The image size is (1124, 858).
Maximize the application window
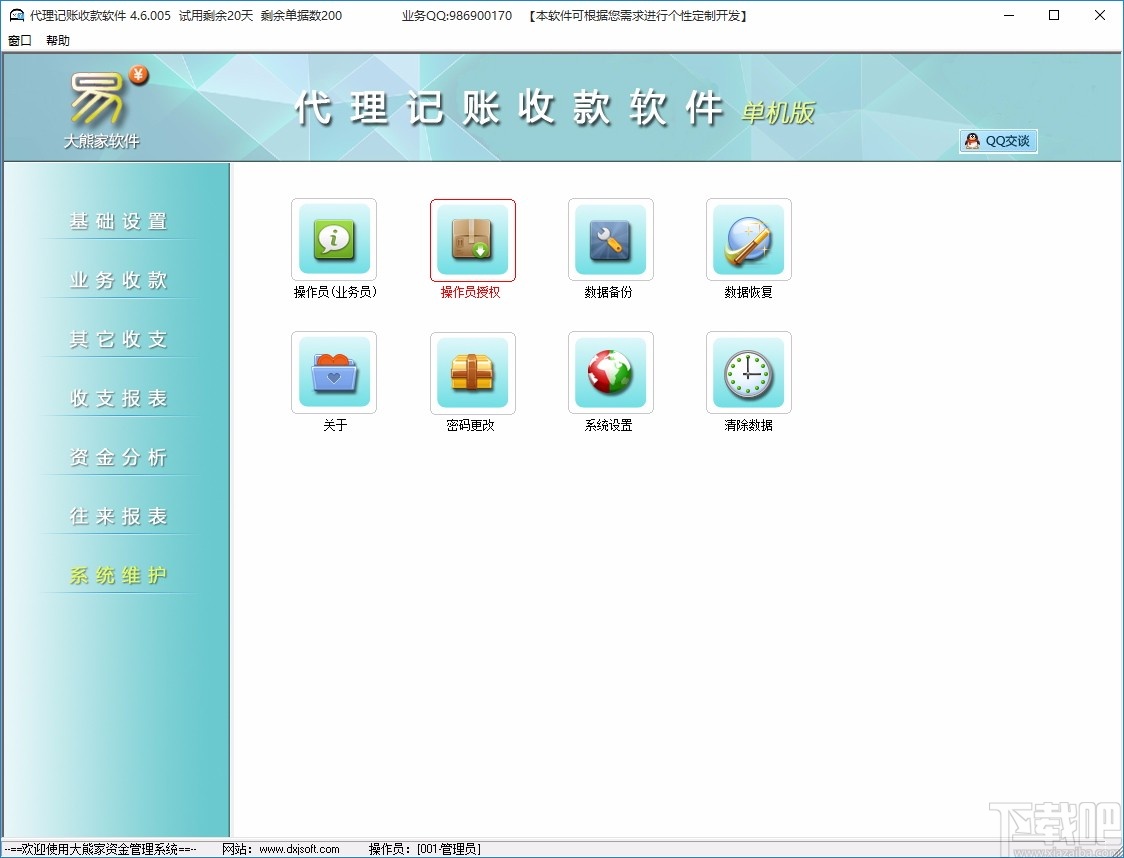tap(1054, 15)
